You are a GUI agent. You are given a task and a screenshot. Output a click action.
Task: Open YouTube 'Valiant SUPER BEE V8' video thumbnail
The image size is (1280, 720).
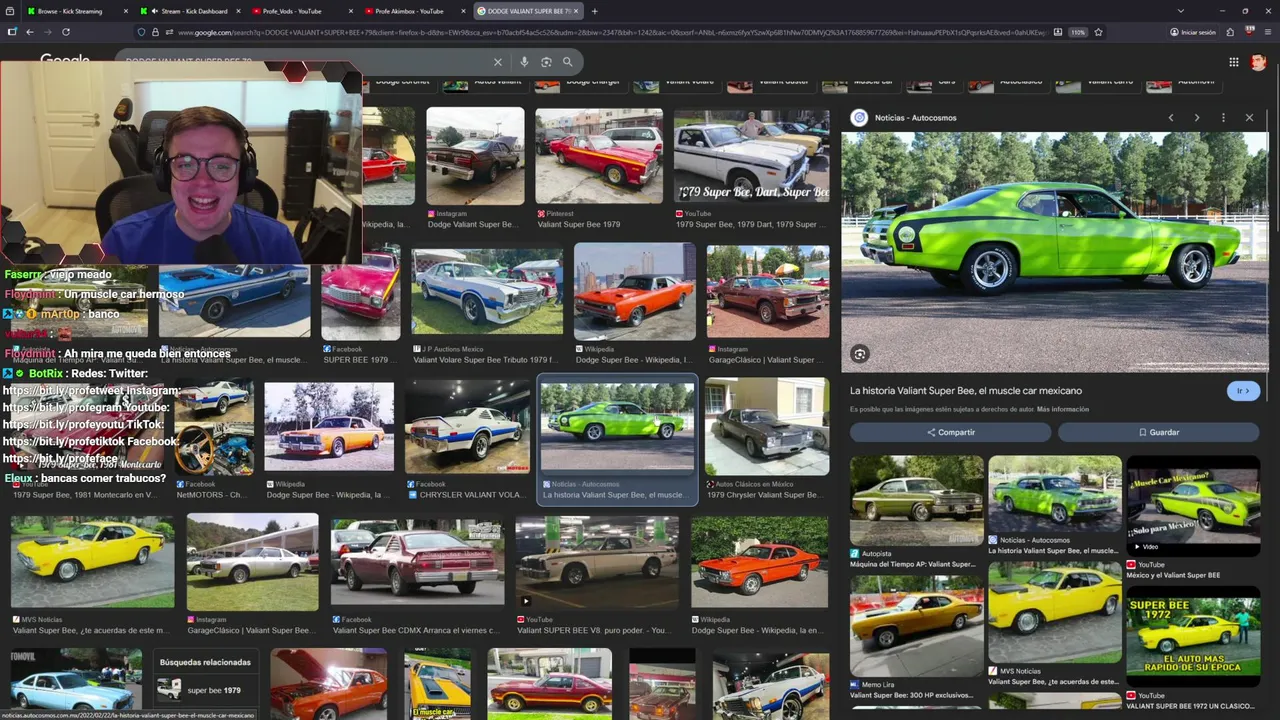597,562
